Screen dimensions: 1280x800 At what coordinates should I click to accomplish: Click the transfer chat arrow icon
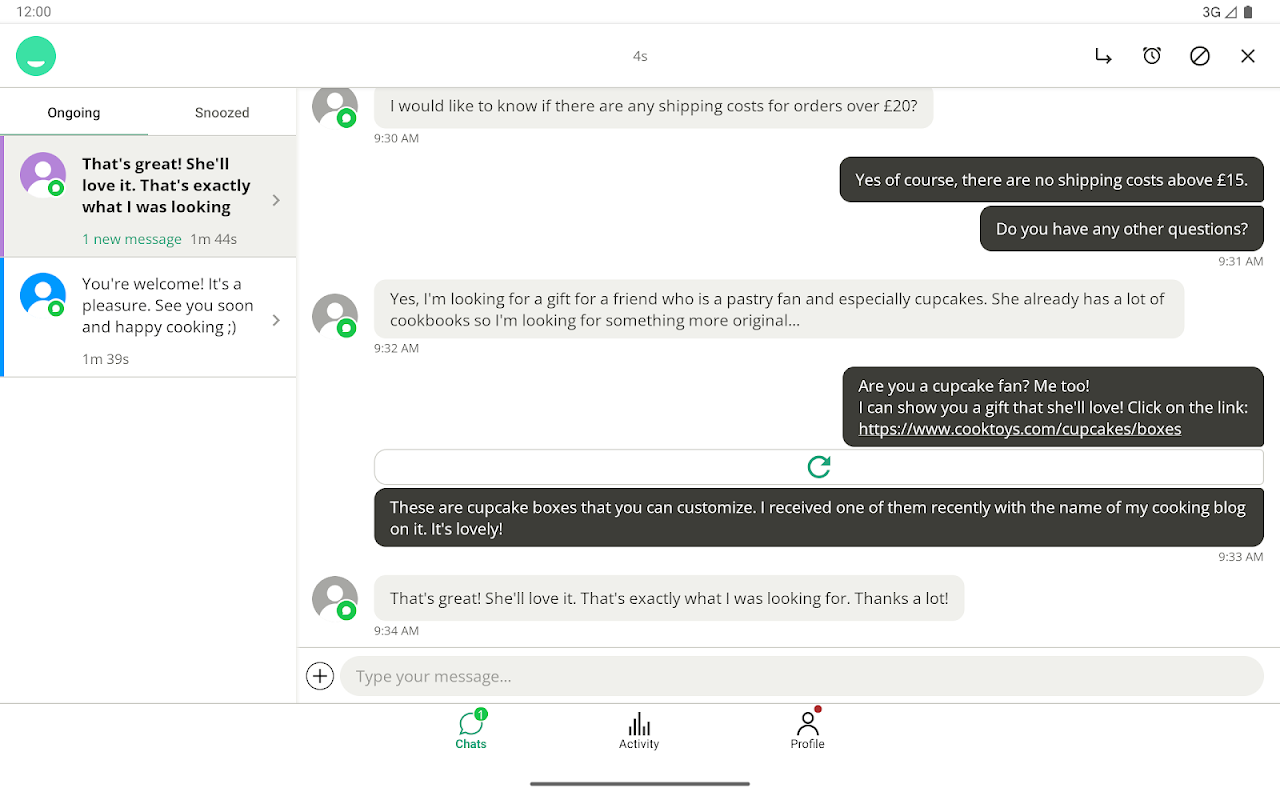tap(1103, 56)
